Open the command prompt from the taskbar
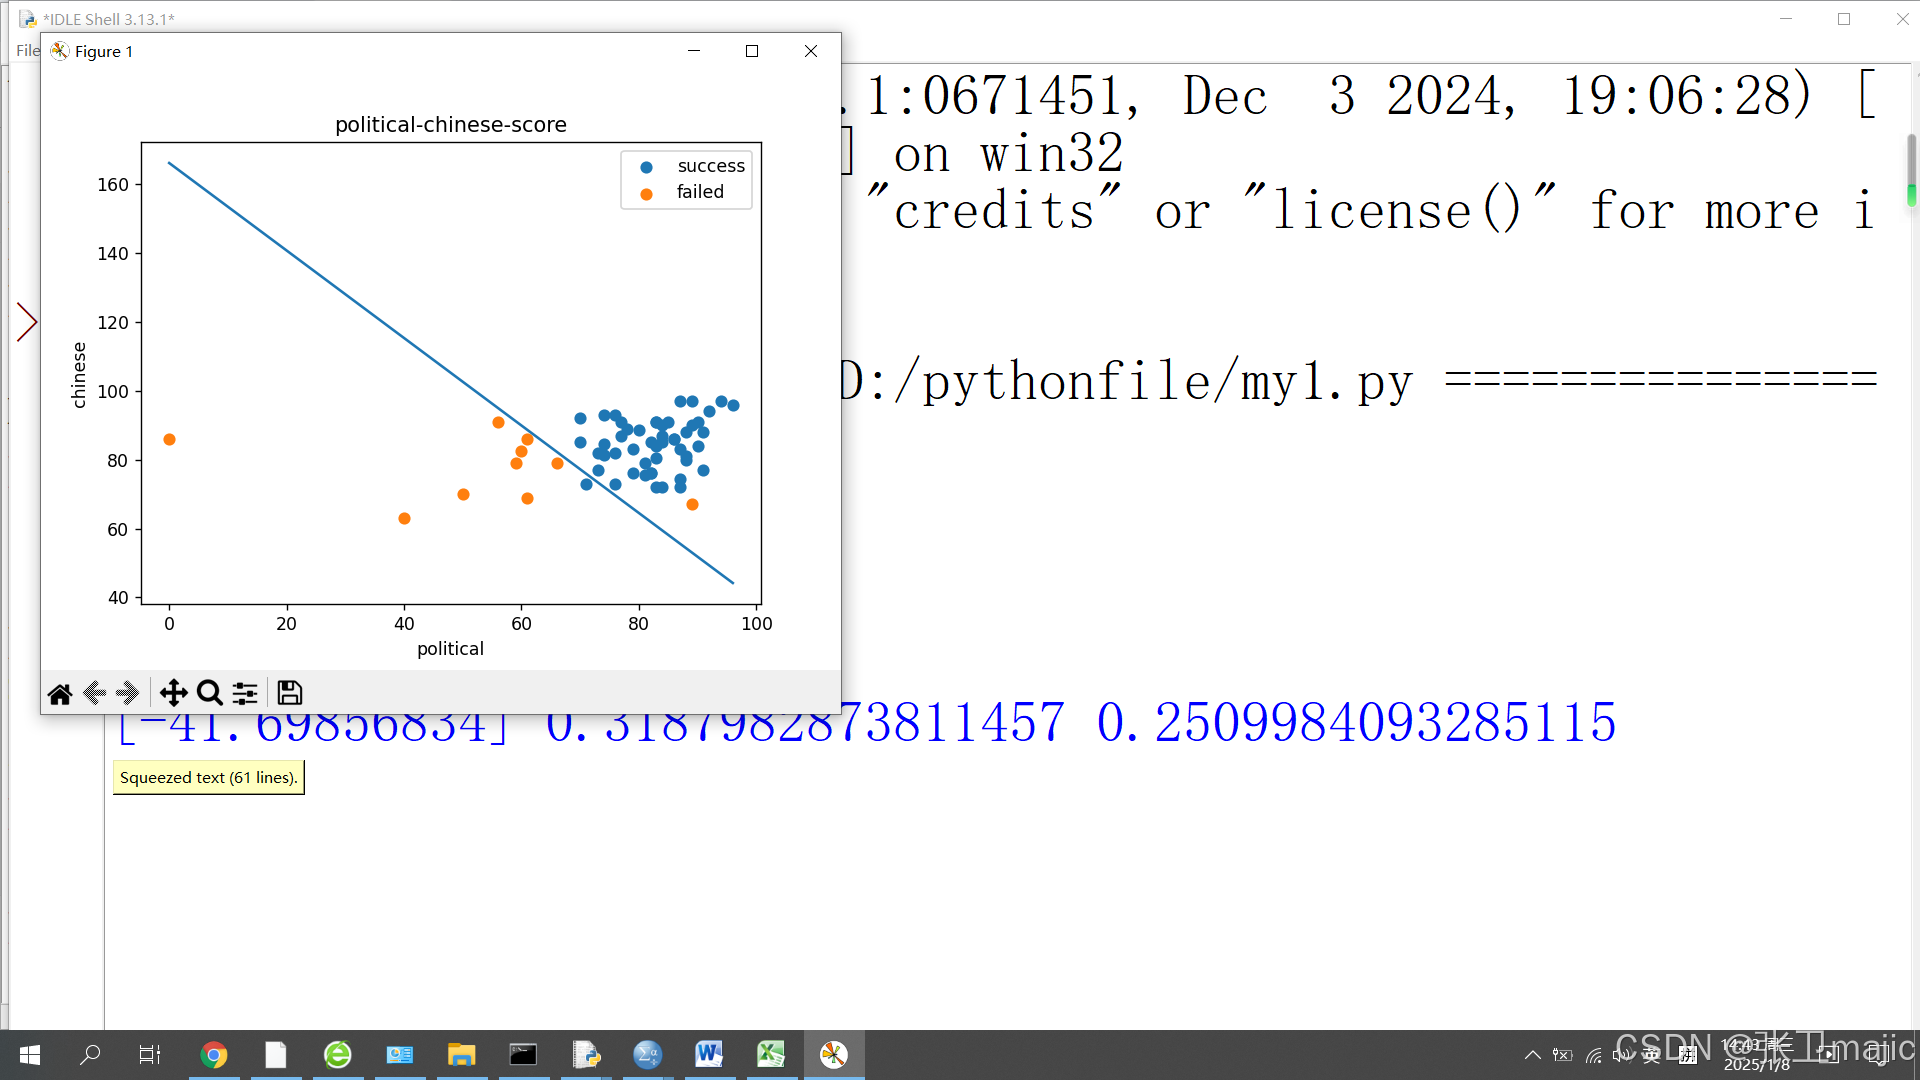The width and height of the screenshot is (1920, 1080). pos(523,1054)
